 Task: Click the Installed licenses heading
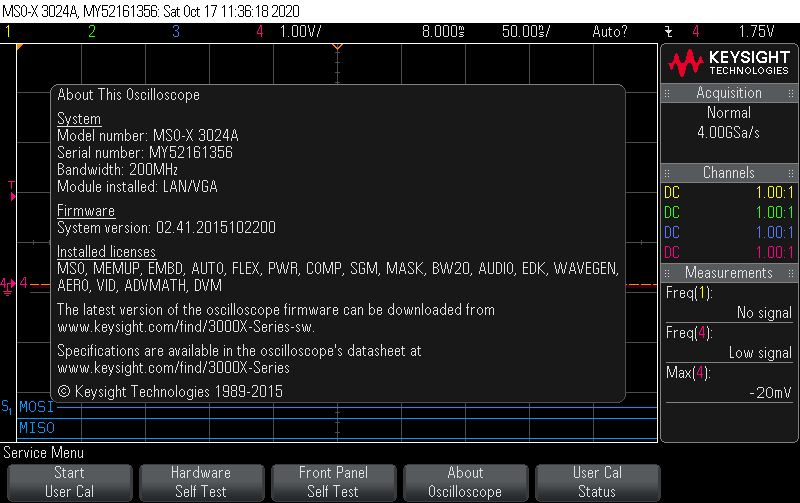[x=106, y=252]
